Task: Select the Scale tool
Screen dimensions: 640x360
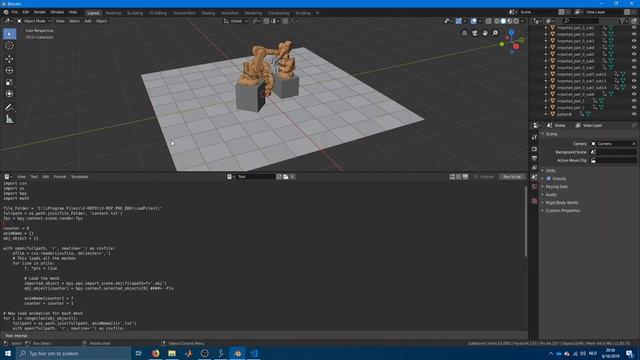Action: tap(9, 82)
